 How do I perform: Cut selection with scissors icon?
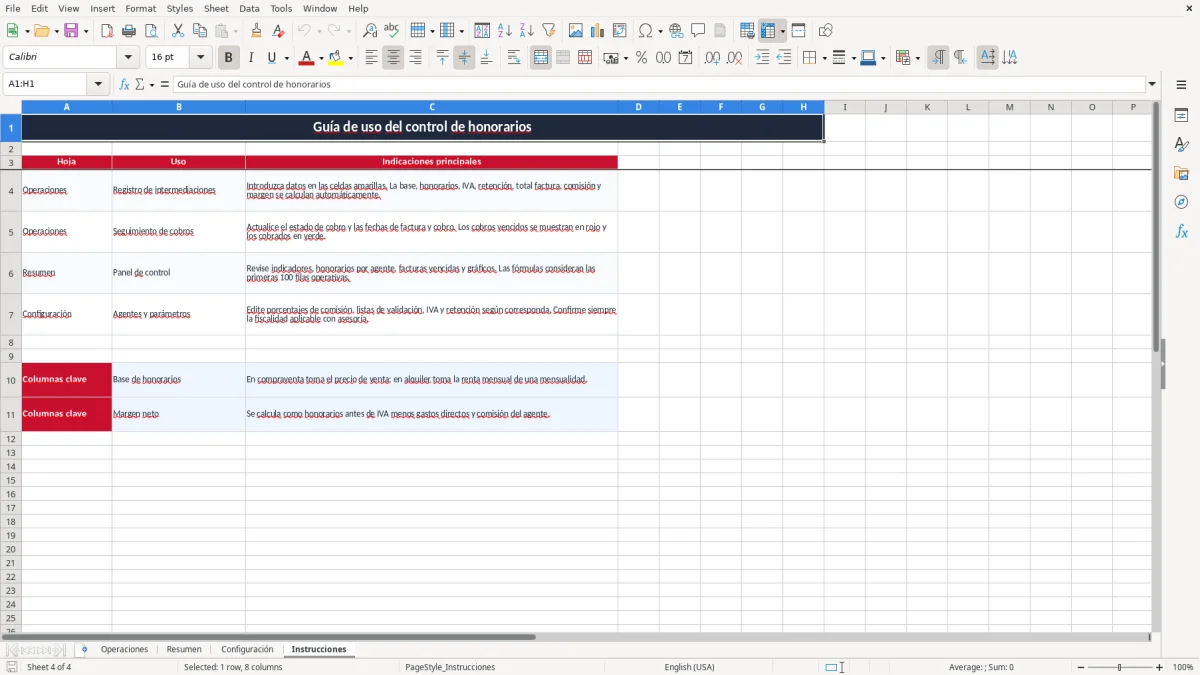[178, 31]
